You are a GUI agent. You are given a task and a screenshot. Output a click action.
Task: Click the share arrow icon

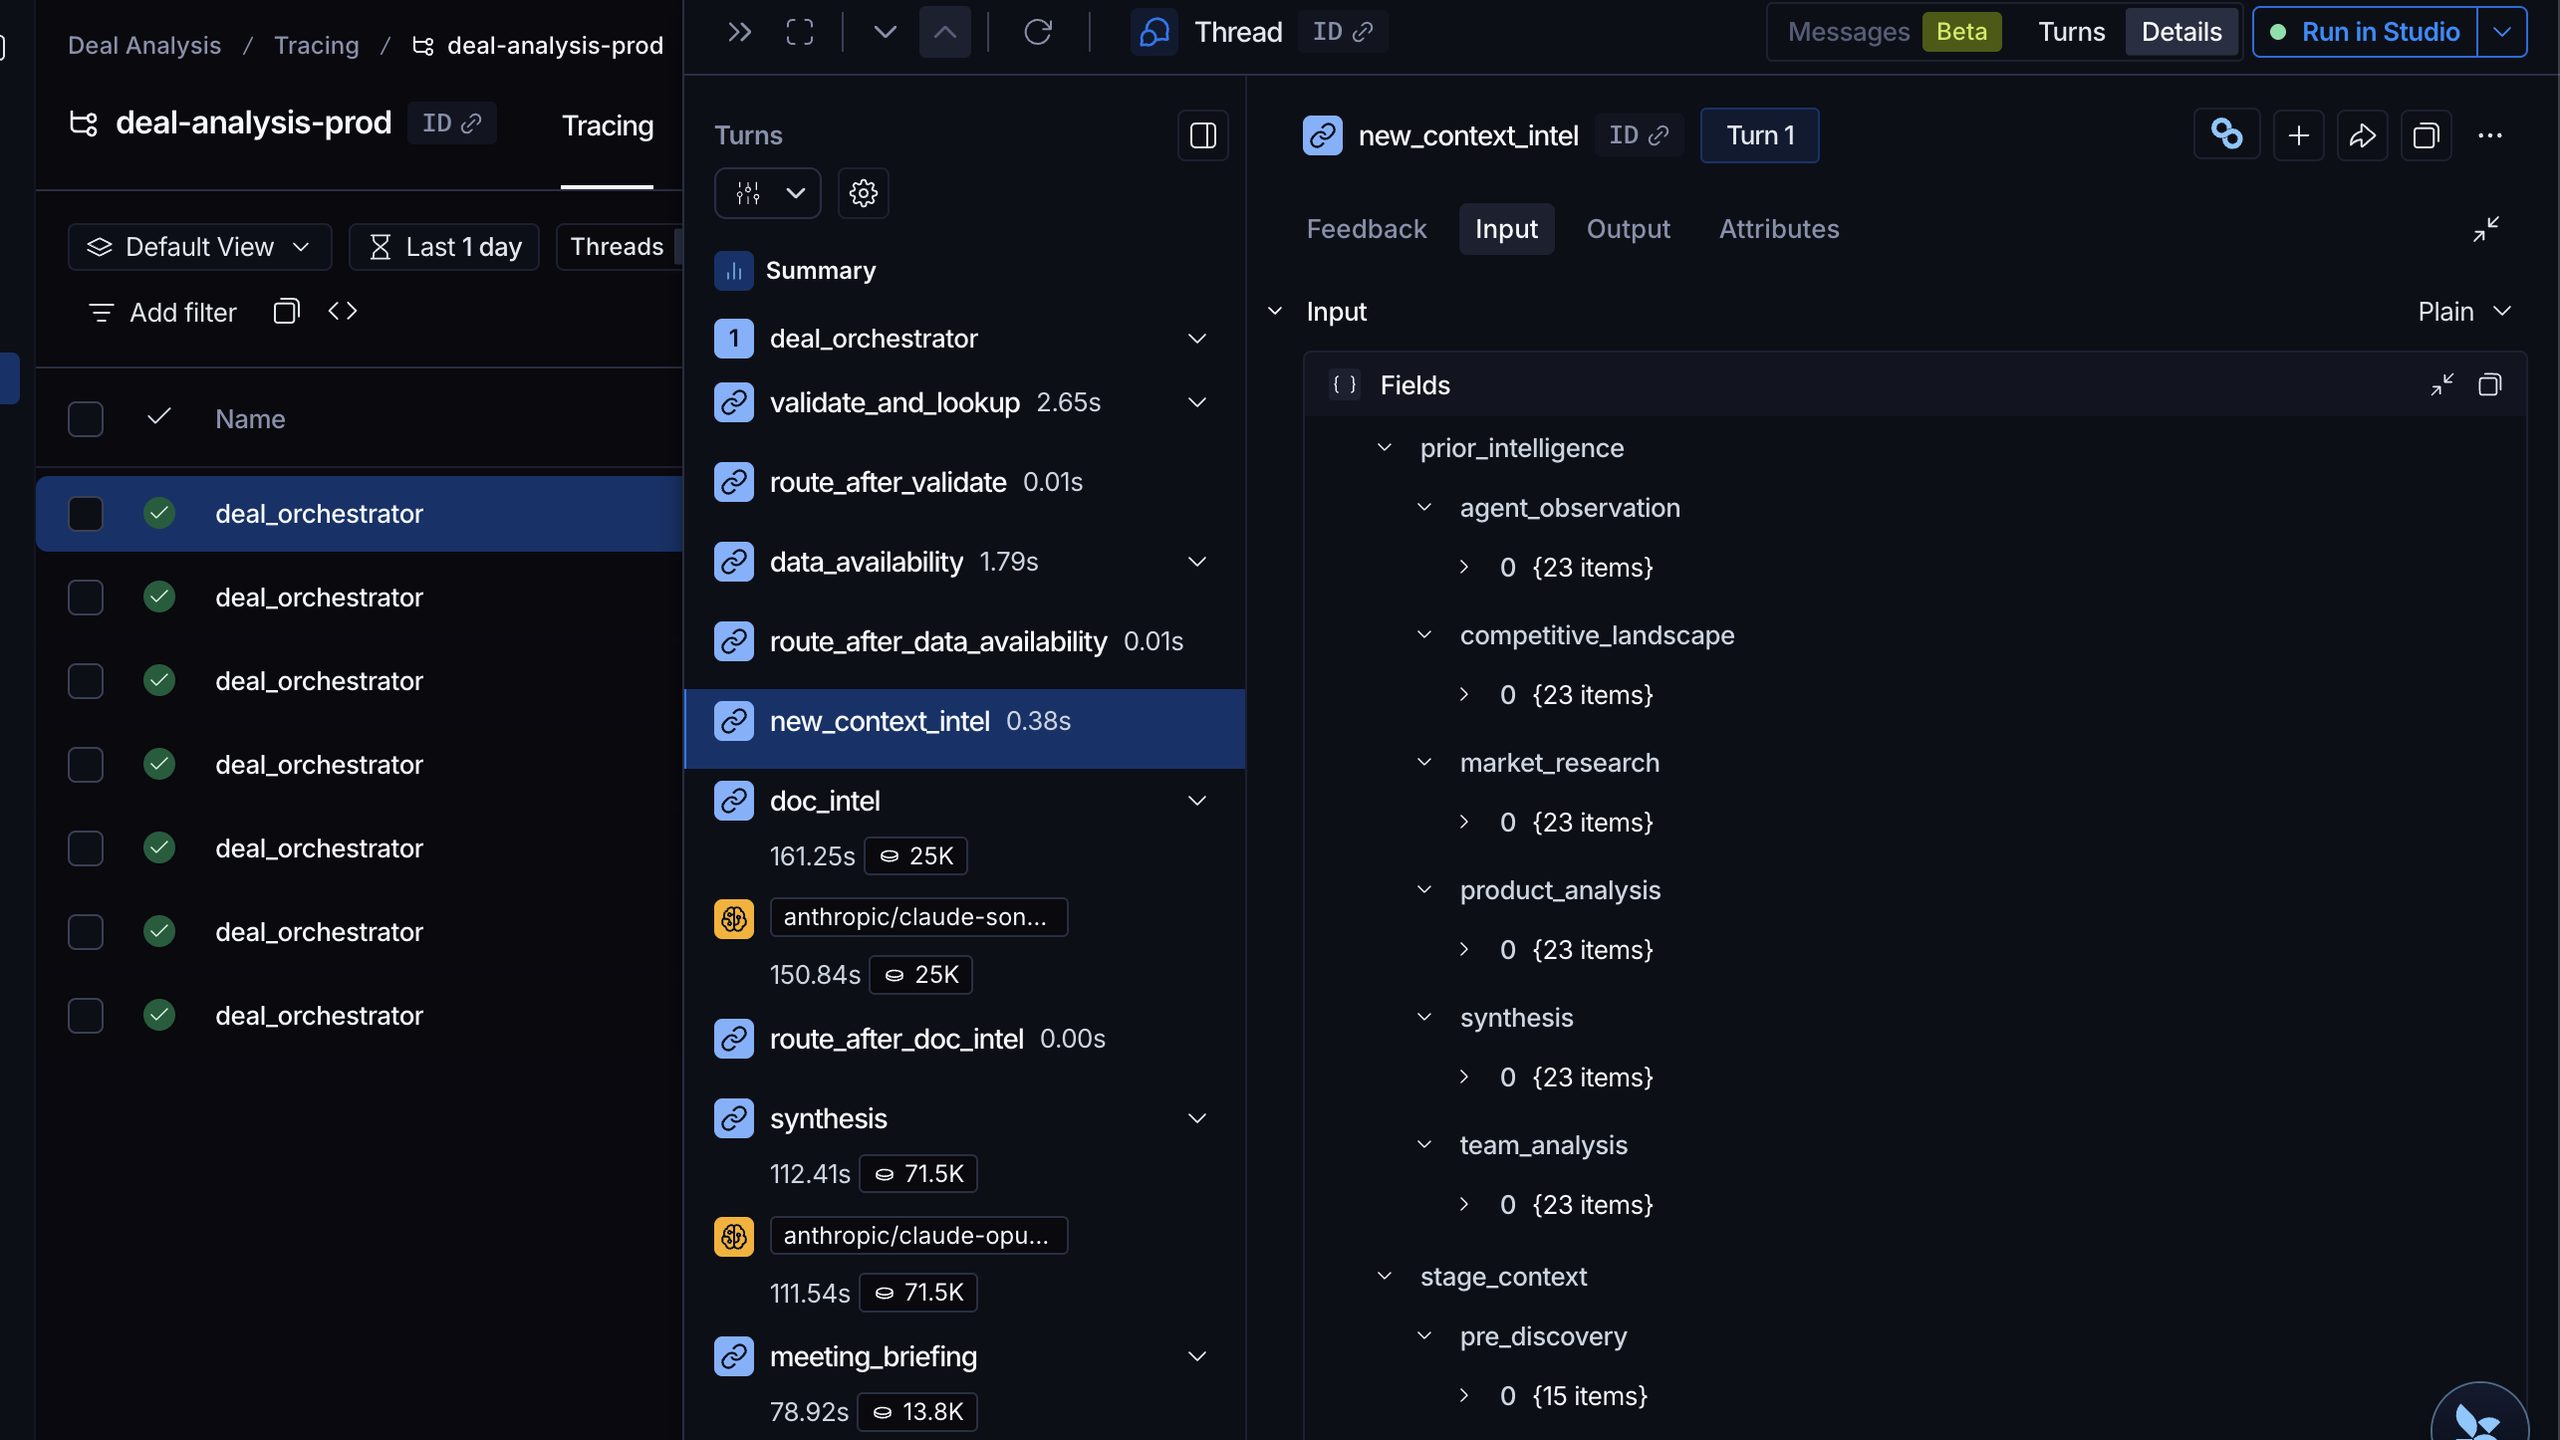coord(2362,135)
